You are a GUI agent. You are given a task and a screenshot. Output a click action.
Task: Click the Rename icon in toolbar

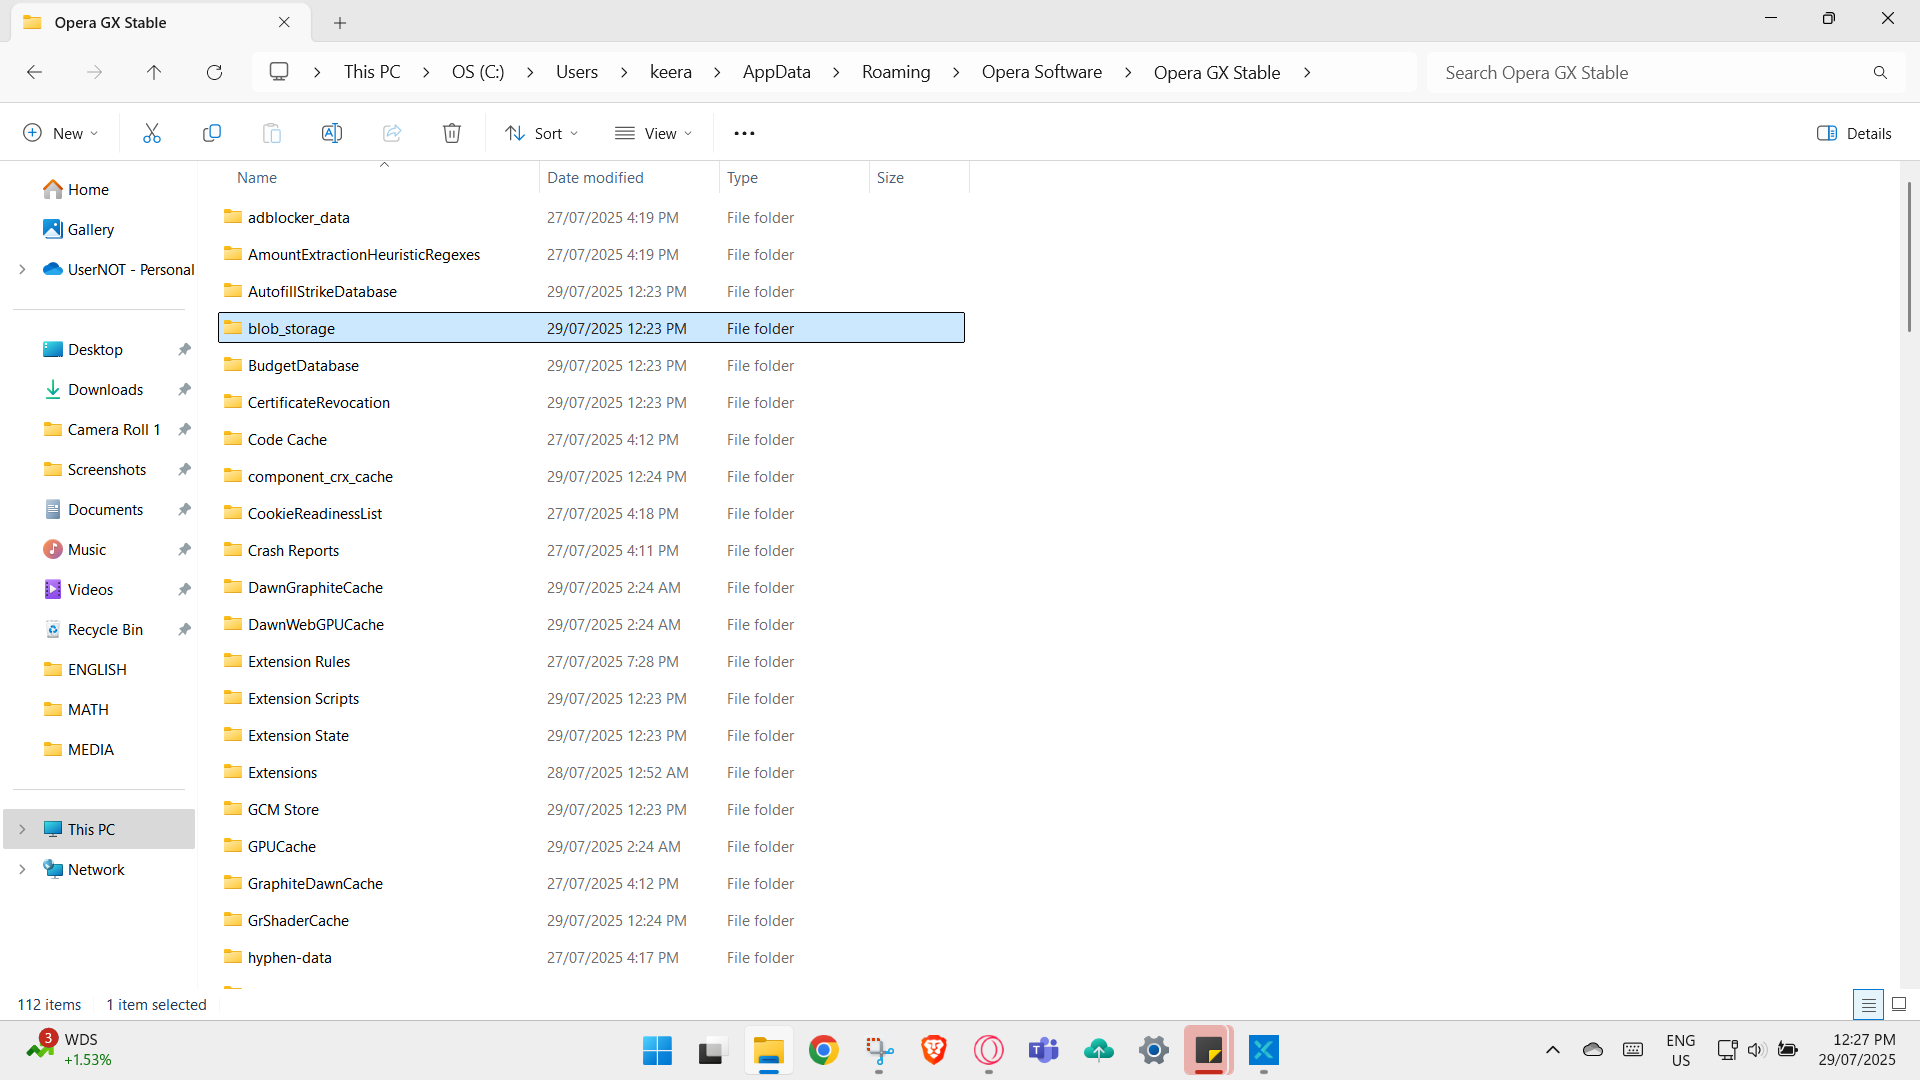click(332, 133)
